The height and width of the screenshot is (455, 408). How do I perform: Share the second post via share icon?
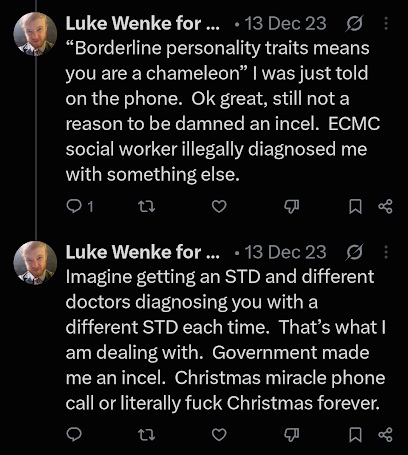[x=385, y=435]
